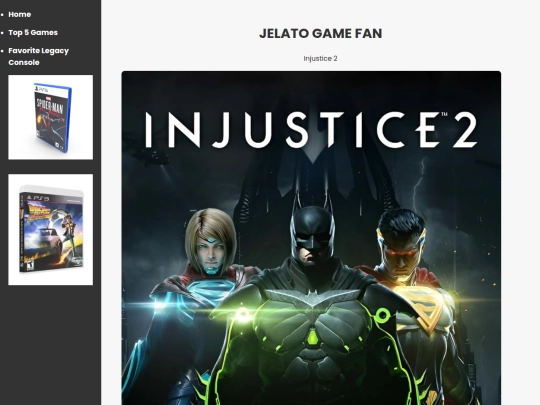
Task: Click the PS5 logo on Spider-Man case
Action: point(41,90)
